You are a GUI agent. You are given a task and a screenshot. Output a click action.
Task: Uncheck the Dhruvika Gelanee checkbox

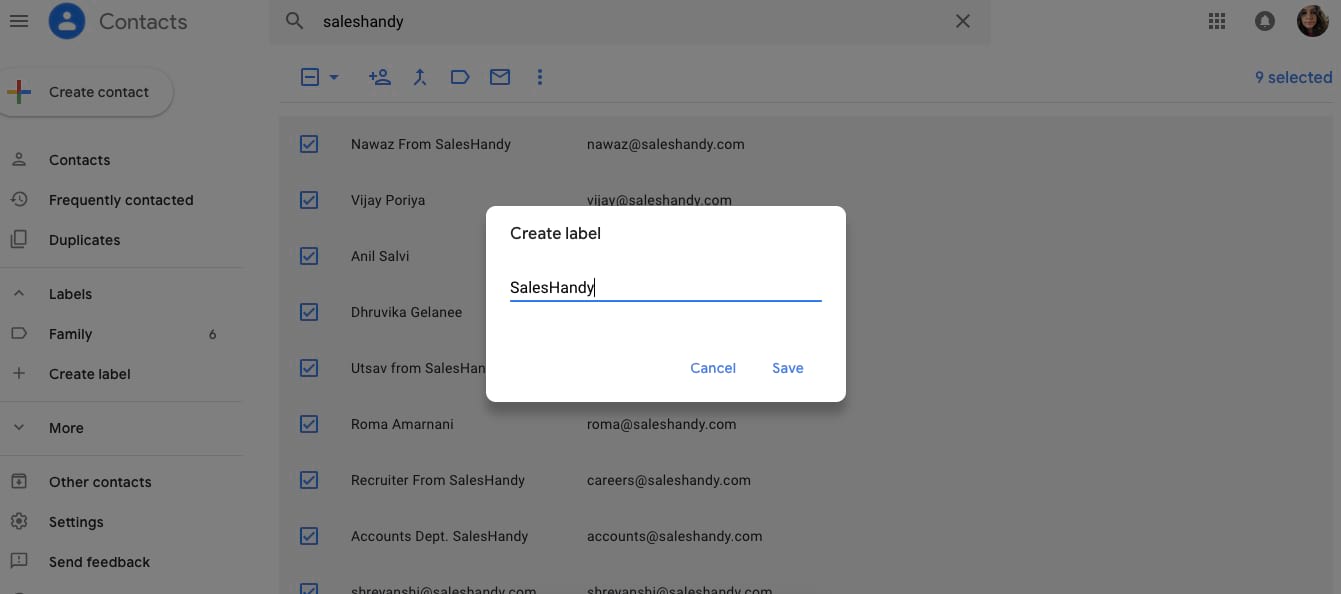pyautogui.click(x=309, y=312)
